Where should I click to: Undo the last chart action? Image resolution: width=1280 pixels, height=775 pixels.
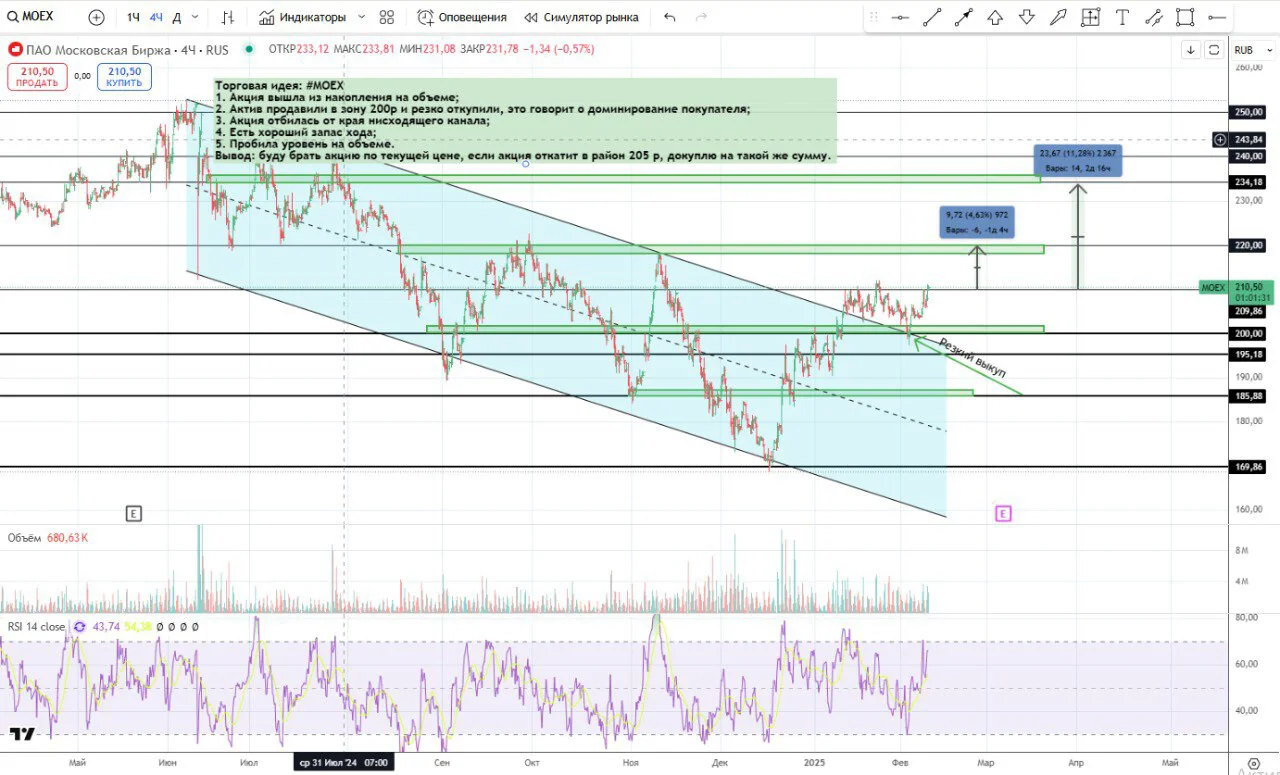pyautogui.click(x=669, y=17)
